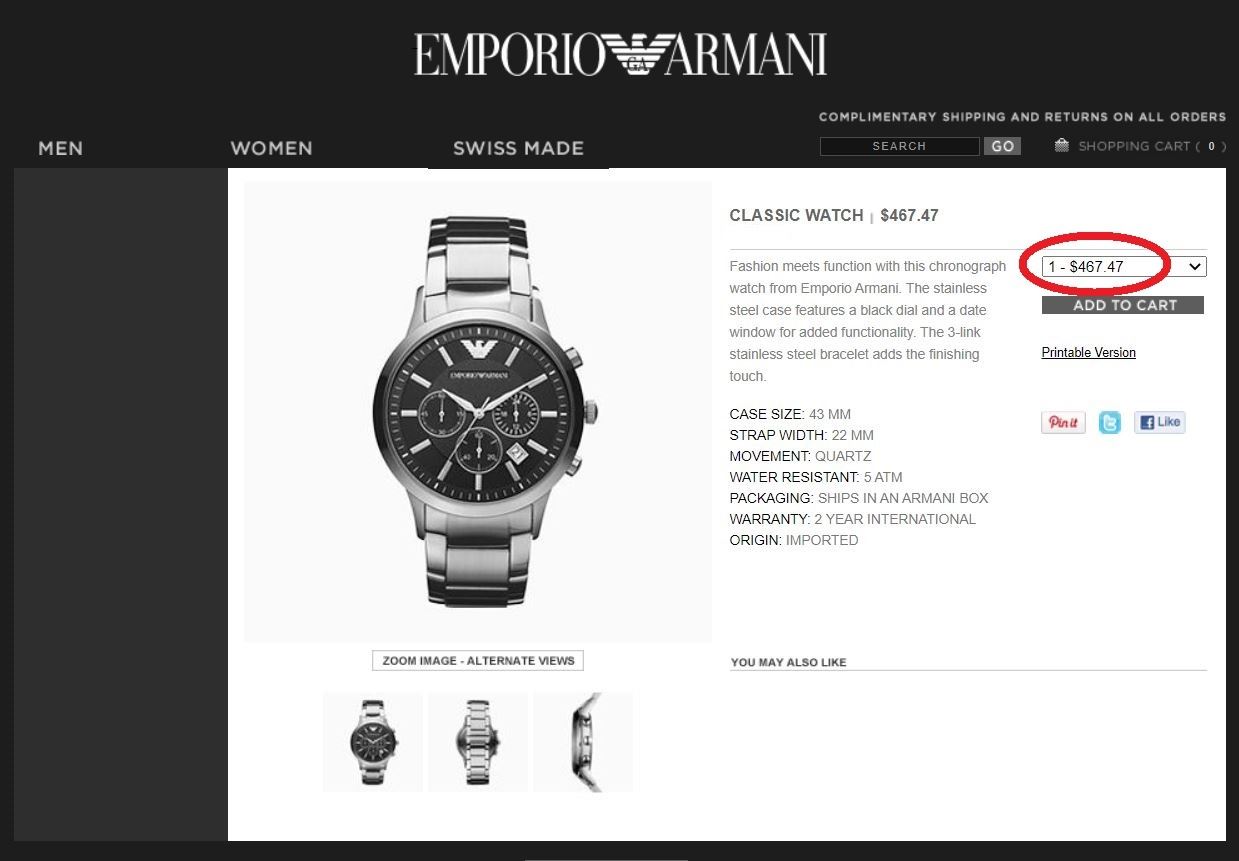Click the dropdown arrow beside $467.47
The width and height of the screenshot is (1239, 861).
pos(1194,267)
